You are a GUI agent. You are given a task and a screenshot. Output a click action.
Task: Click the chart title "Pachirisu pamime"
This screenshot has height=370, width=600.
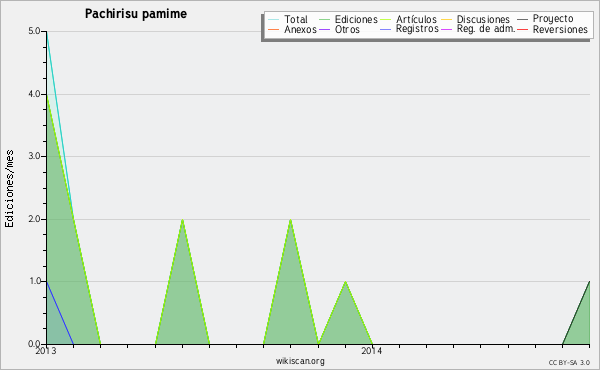[x=136, y=14]
